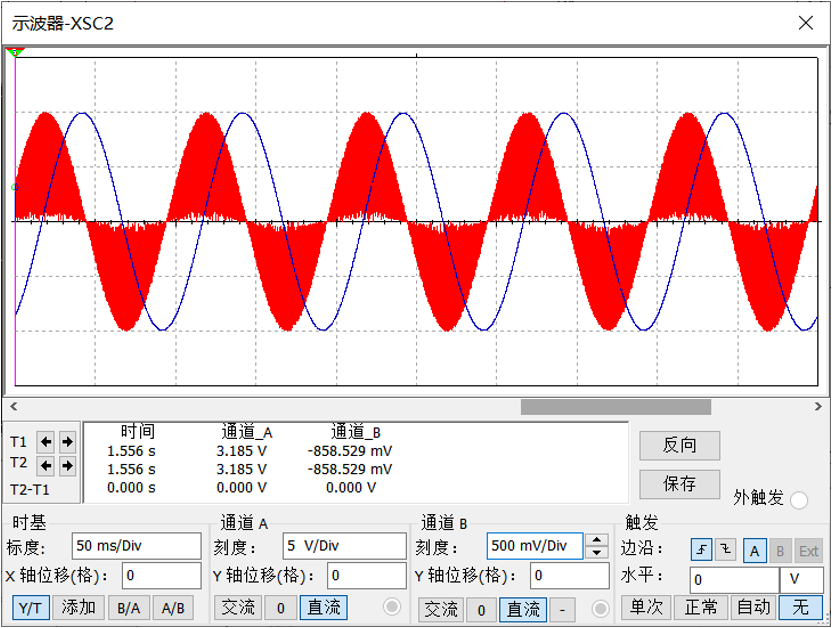Set Channel A coupling to 0

point(281,608)
